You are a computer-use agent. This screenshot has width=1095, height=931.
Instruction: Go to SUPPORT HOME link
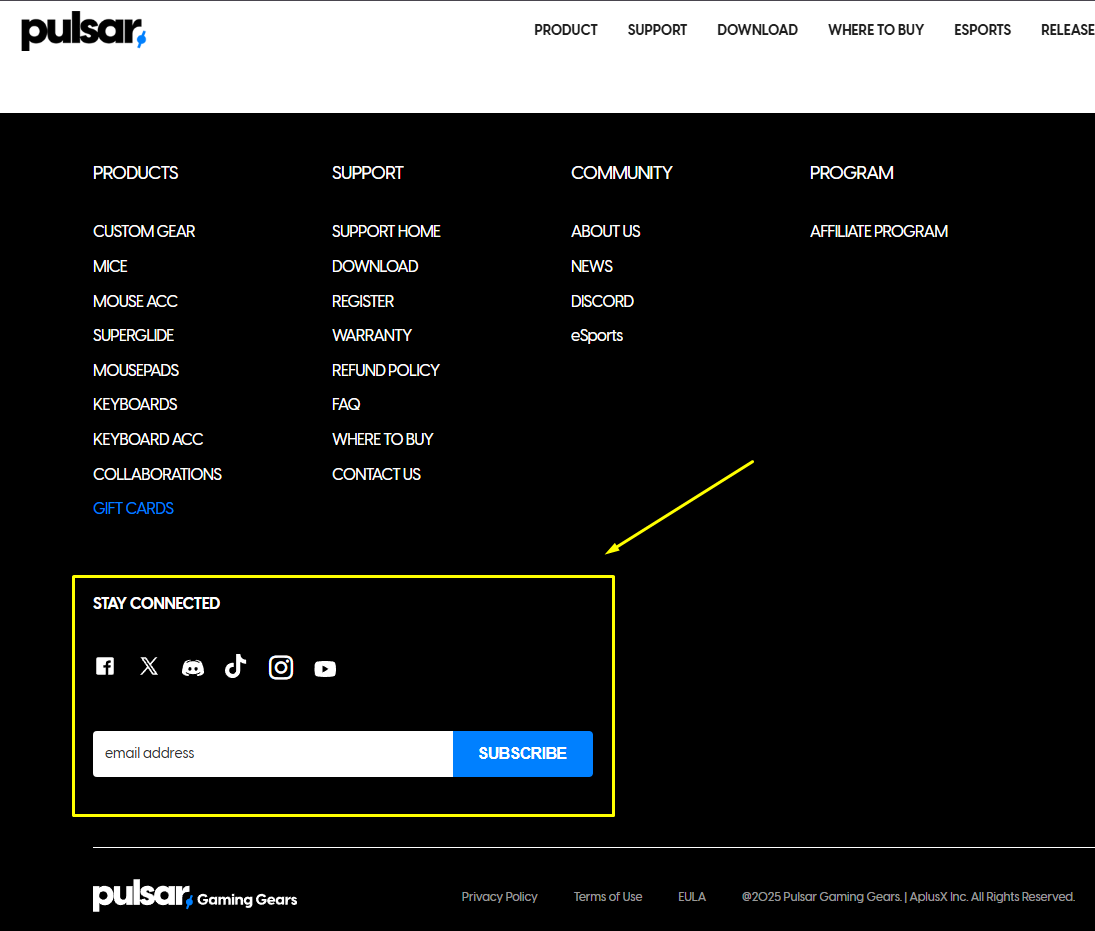coord(386,231)
